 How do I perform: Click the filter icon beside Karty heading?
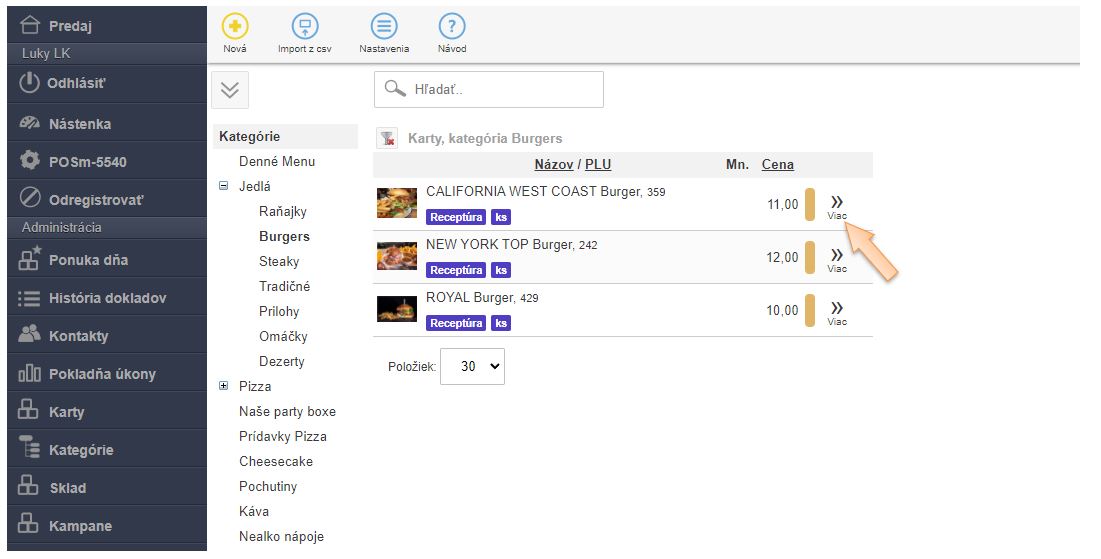pyautogui.click(x=387, y=139)
